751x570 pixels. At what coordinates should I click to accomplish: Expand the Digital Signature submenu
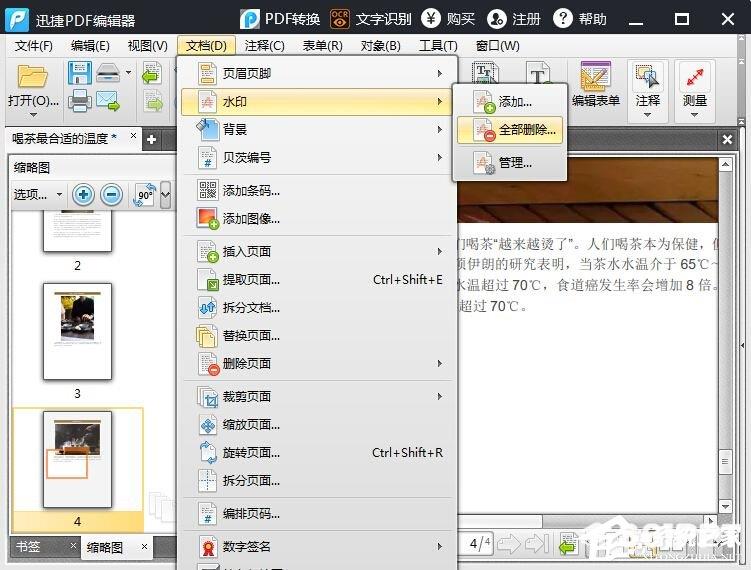[317, 547]
